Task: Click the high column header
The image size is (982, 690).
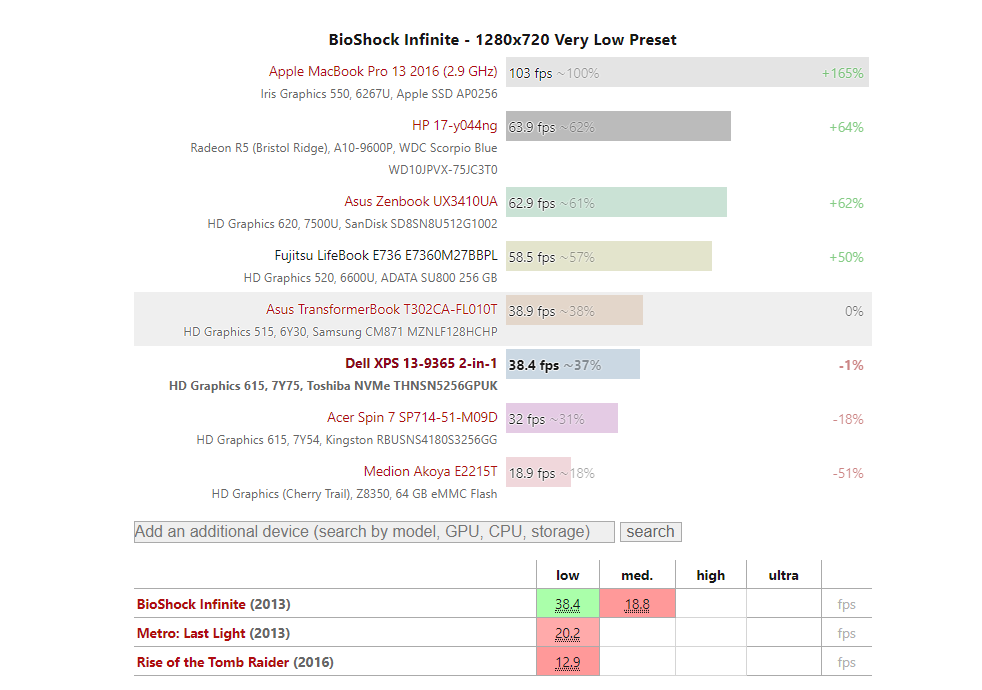Action: coord(711,575)
